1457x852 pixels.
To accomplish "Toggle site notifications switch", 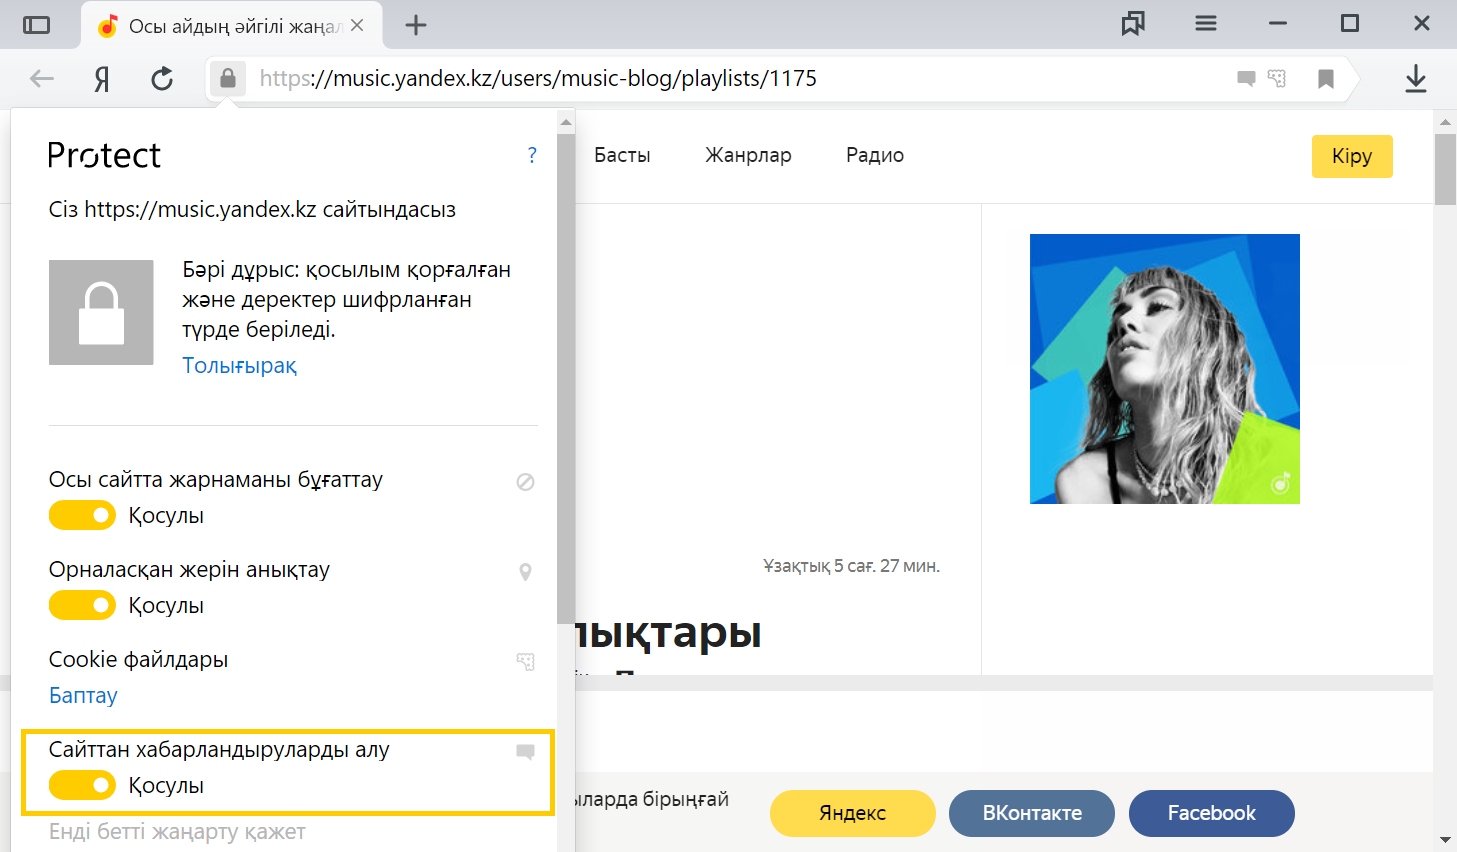I will 82,786.
